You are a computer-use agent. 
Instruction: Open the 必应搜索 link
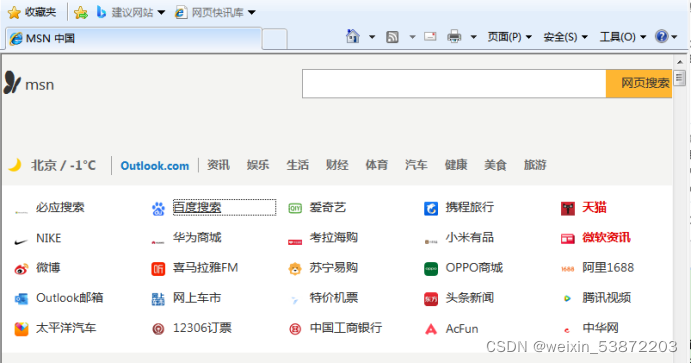(x=60, y=207)
